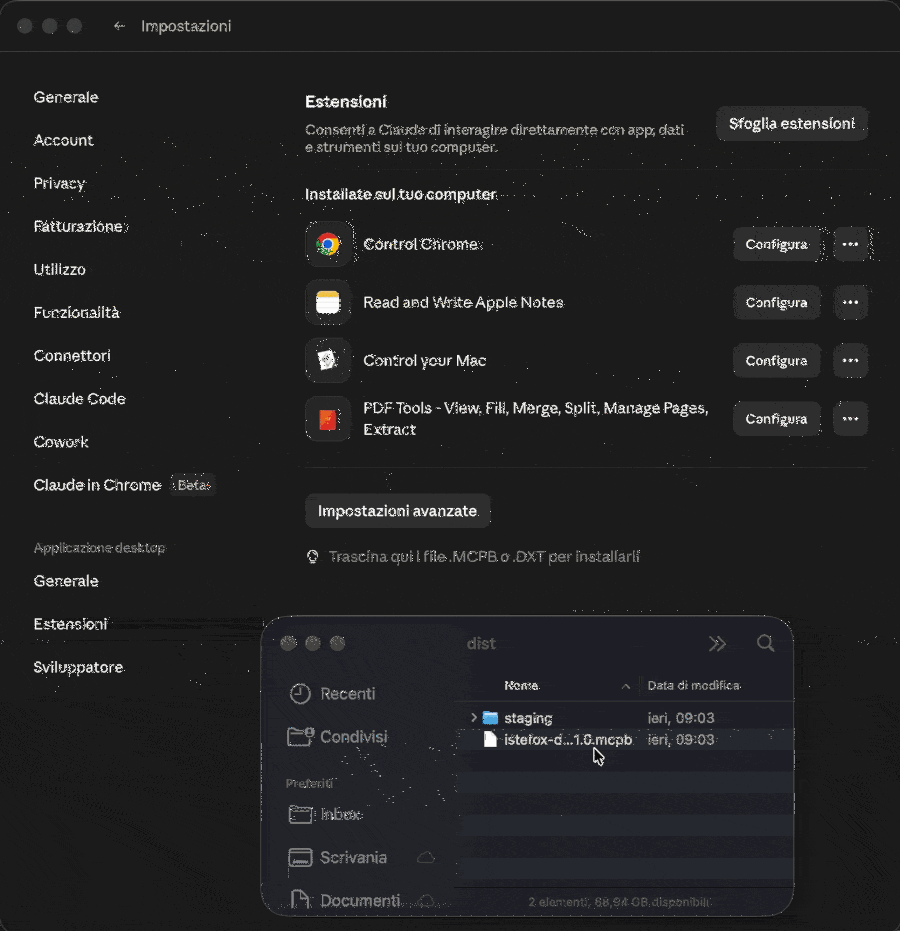This screenshot has width=900, height=931.
Task: Click the Documenti document icon in Finder
Action: coord(300,900)
